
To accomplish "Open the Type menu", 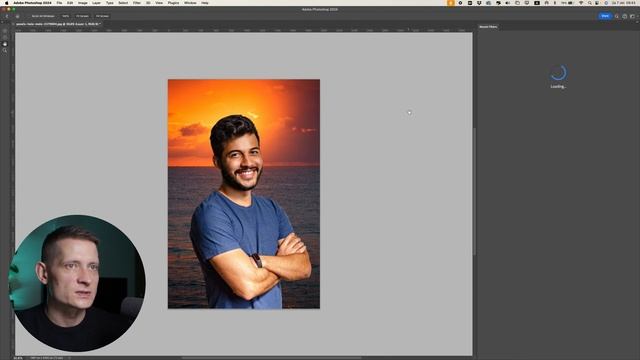I will coord(110,3).
